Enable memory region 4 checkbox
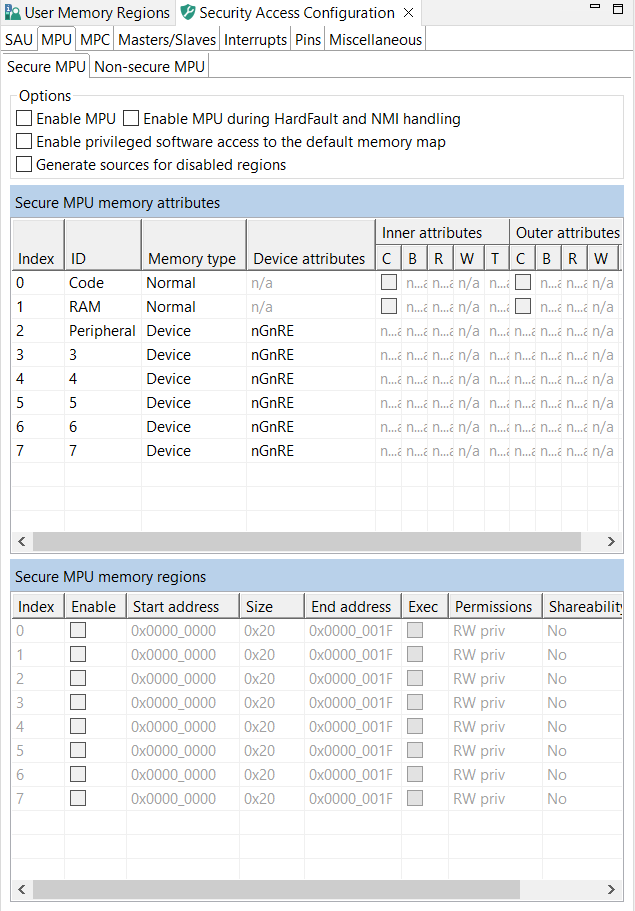This screenshot has width=635, height=911. tap(78, 726)
